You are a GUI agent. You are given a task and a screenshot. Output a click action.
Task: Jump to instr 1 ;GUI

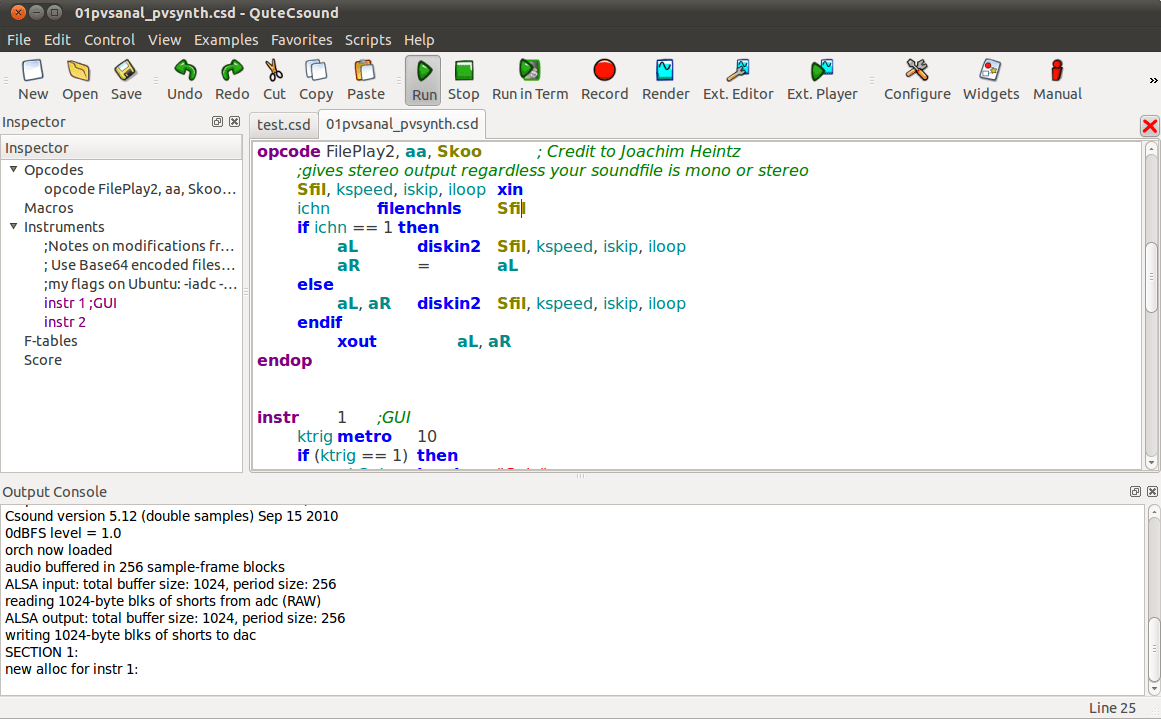[x=80, y=303]
